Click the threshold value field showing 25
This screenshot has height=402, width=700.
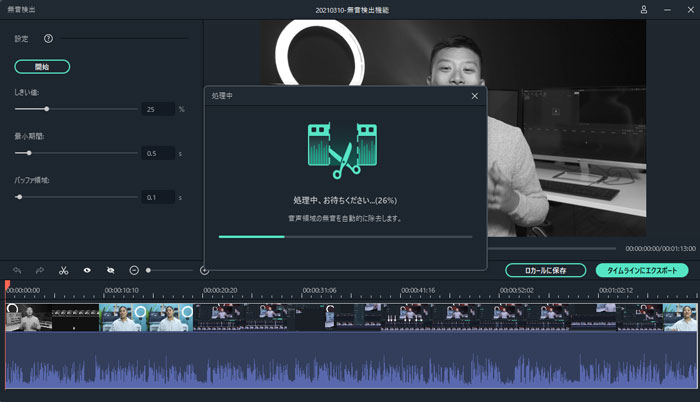(158, 109)
